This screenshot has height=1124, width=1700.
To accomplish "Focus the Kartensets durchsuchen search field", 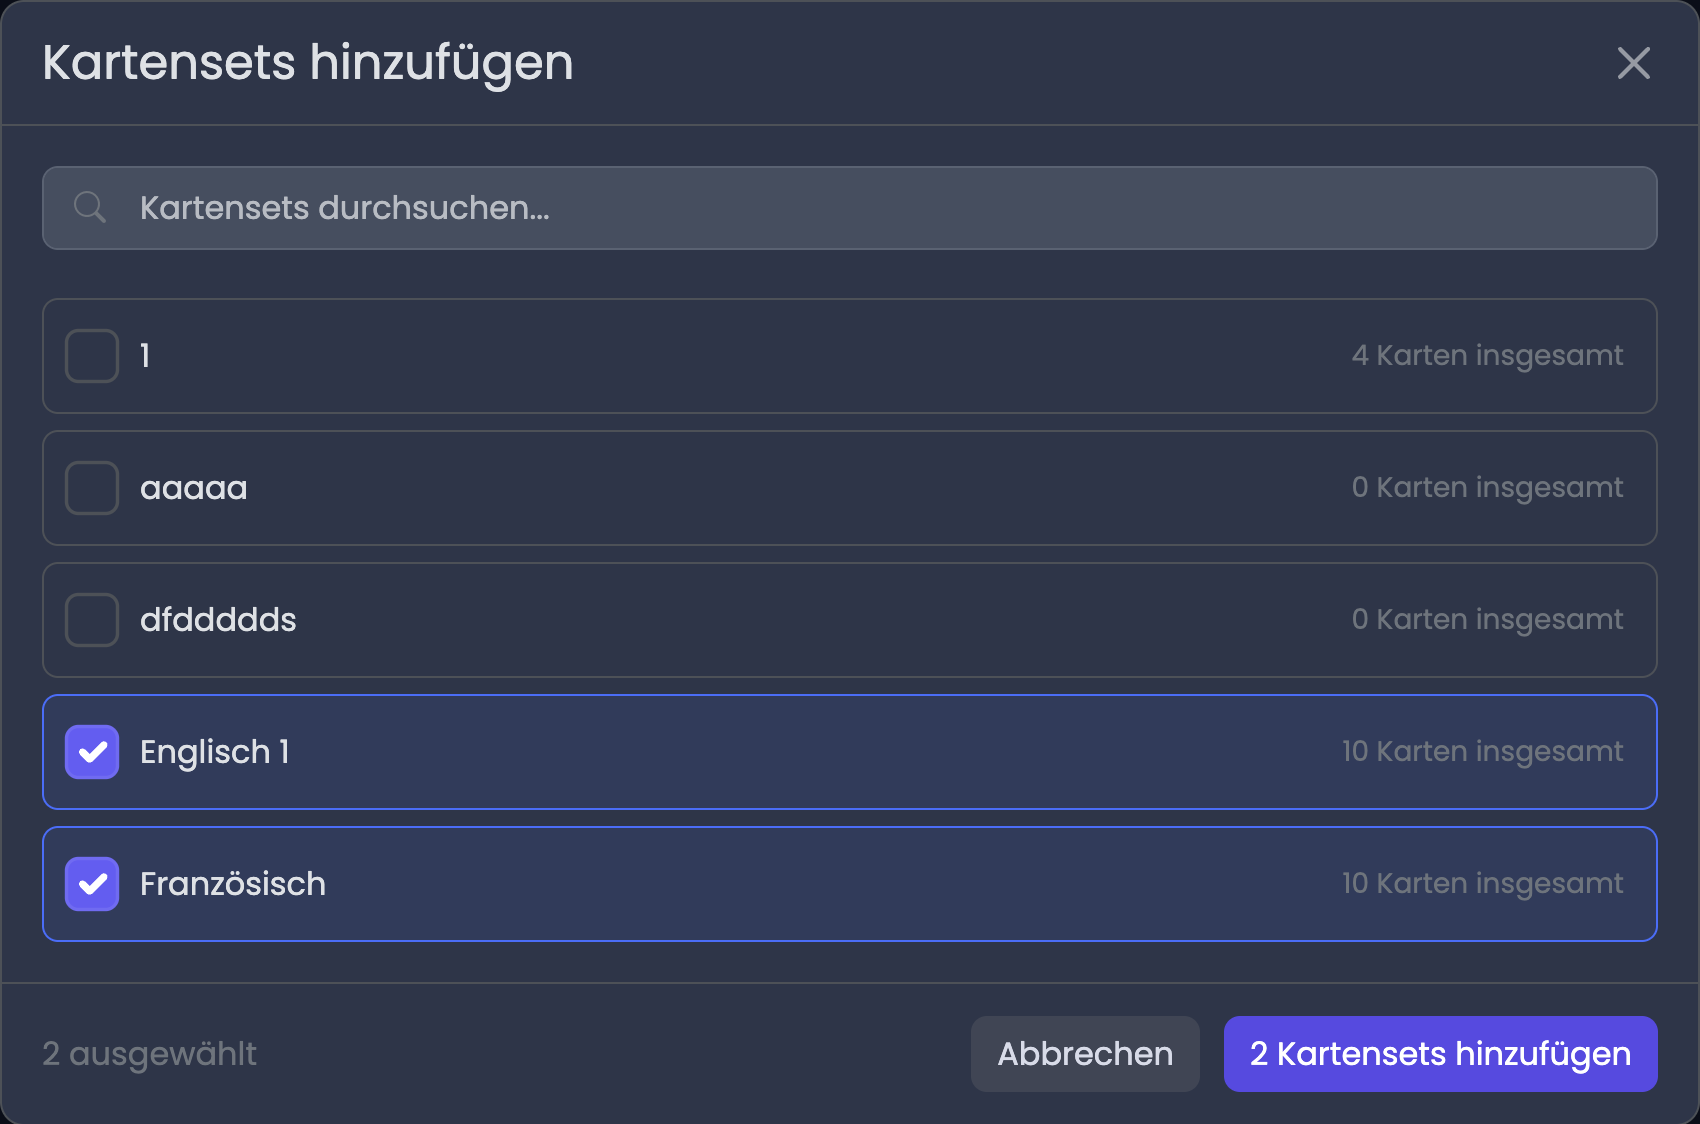I will pos(849,208).
